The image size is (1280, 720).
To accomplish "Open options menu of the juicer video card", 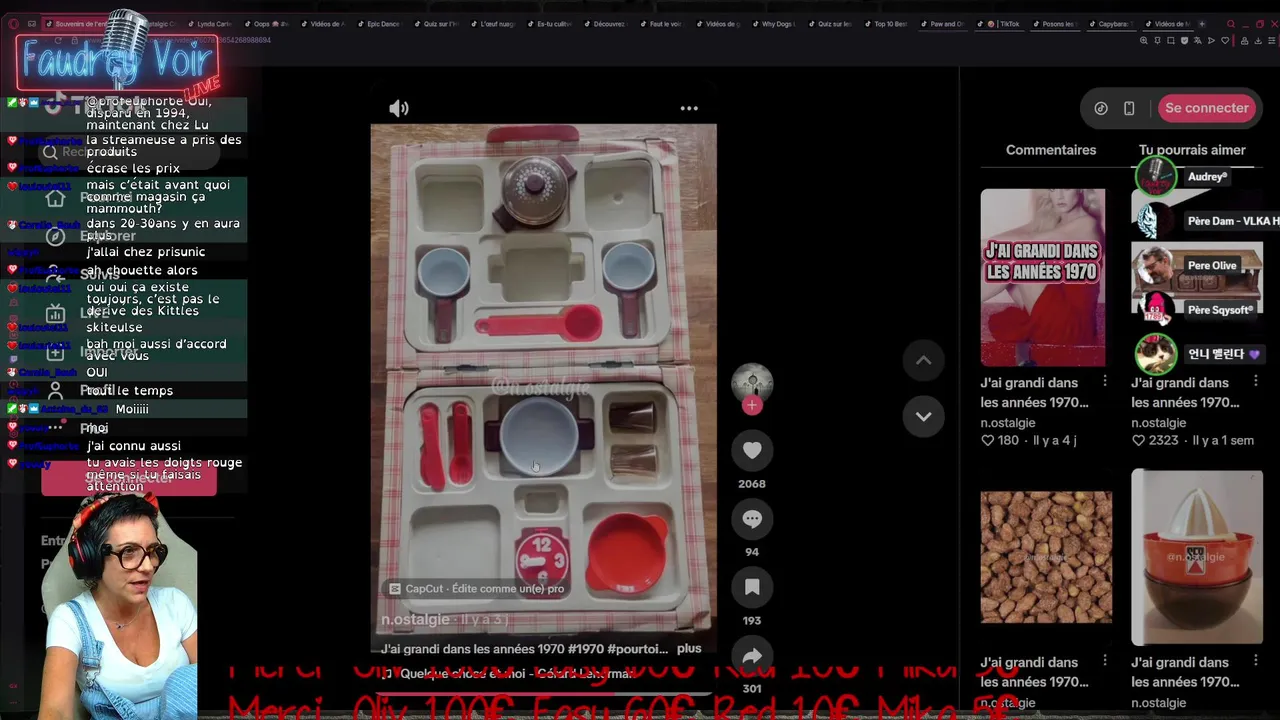I will coord(1256,661).
